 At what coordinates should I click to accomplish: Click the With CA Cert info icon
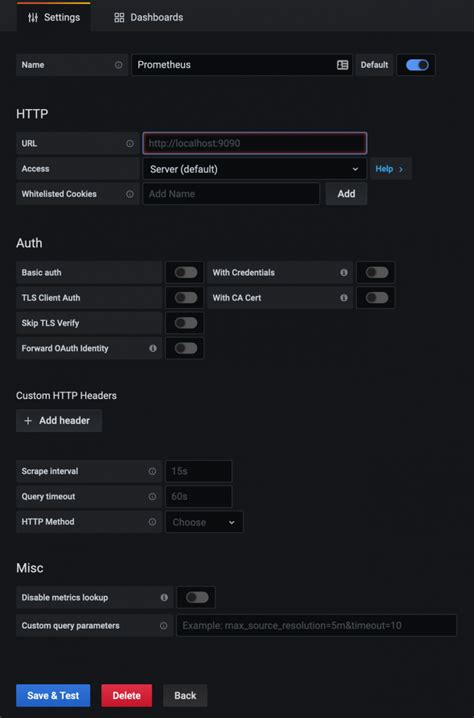(343, 298)
